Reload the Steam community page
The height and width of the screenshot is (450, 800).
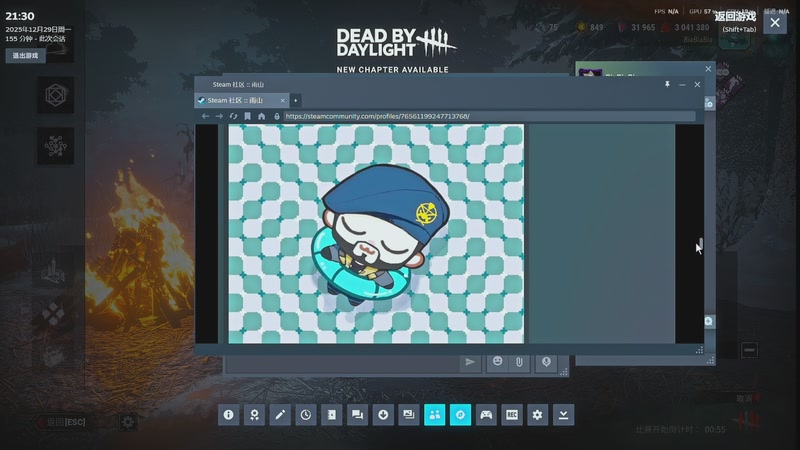(x=233, y=116)
